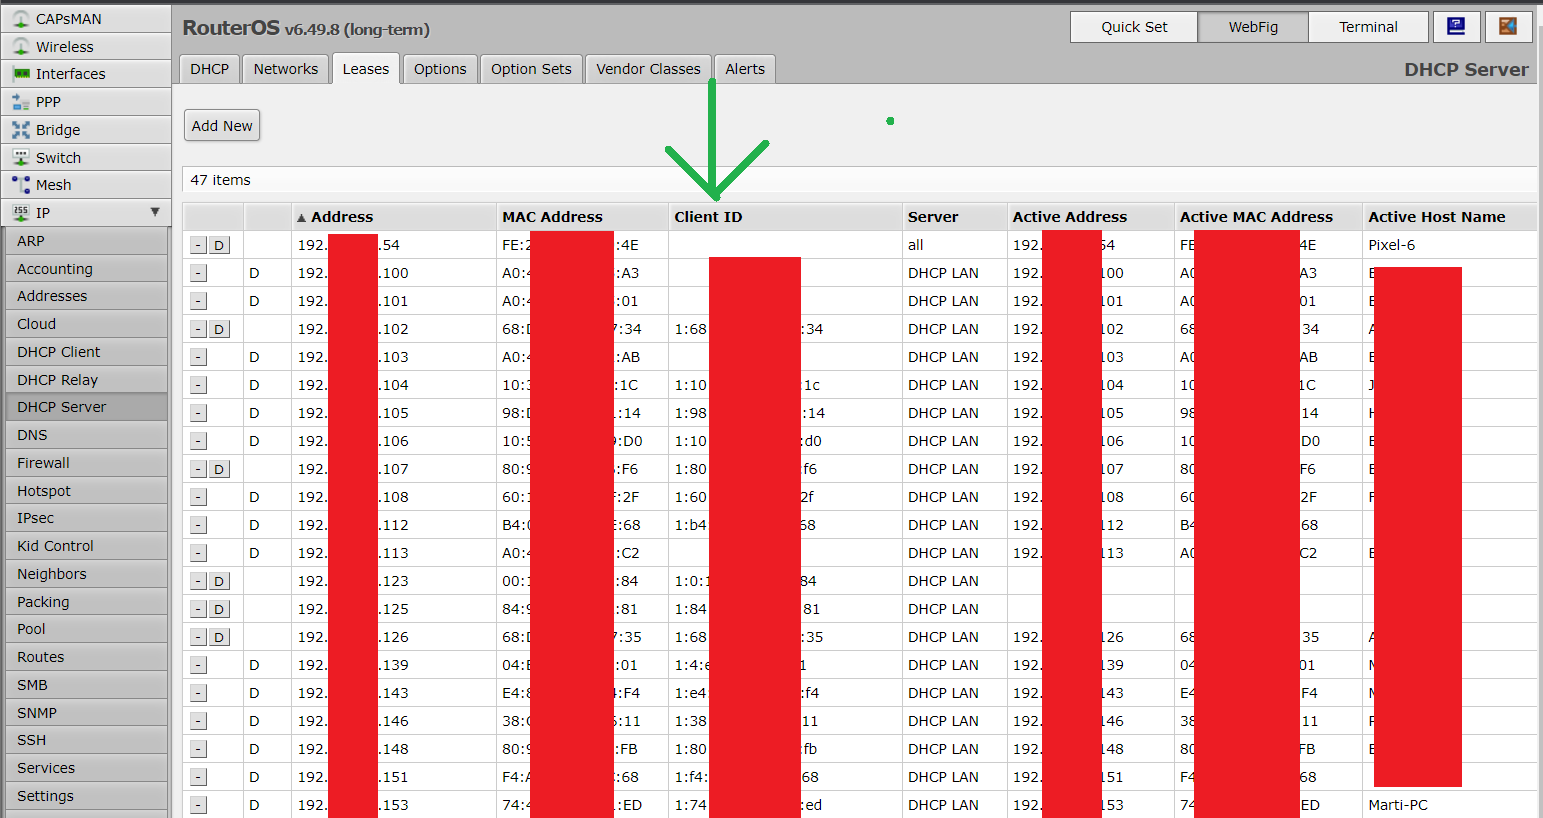Switch to the DHCP tab
The image size is (1543, 818).
(210, 69)
